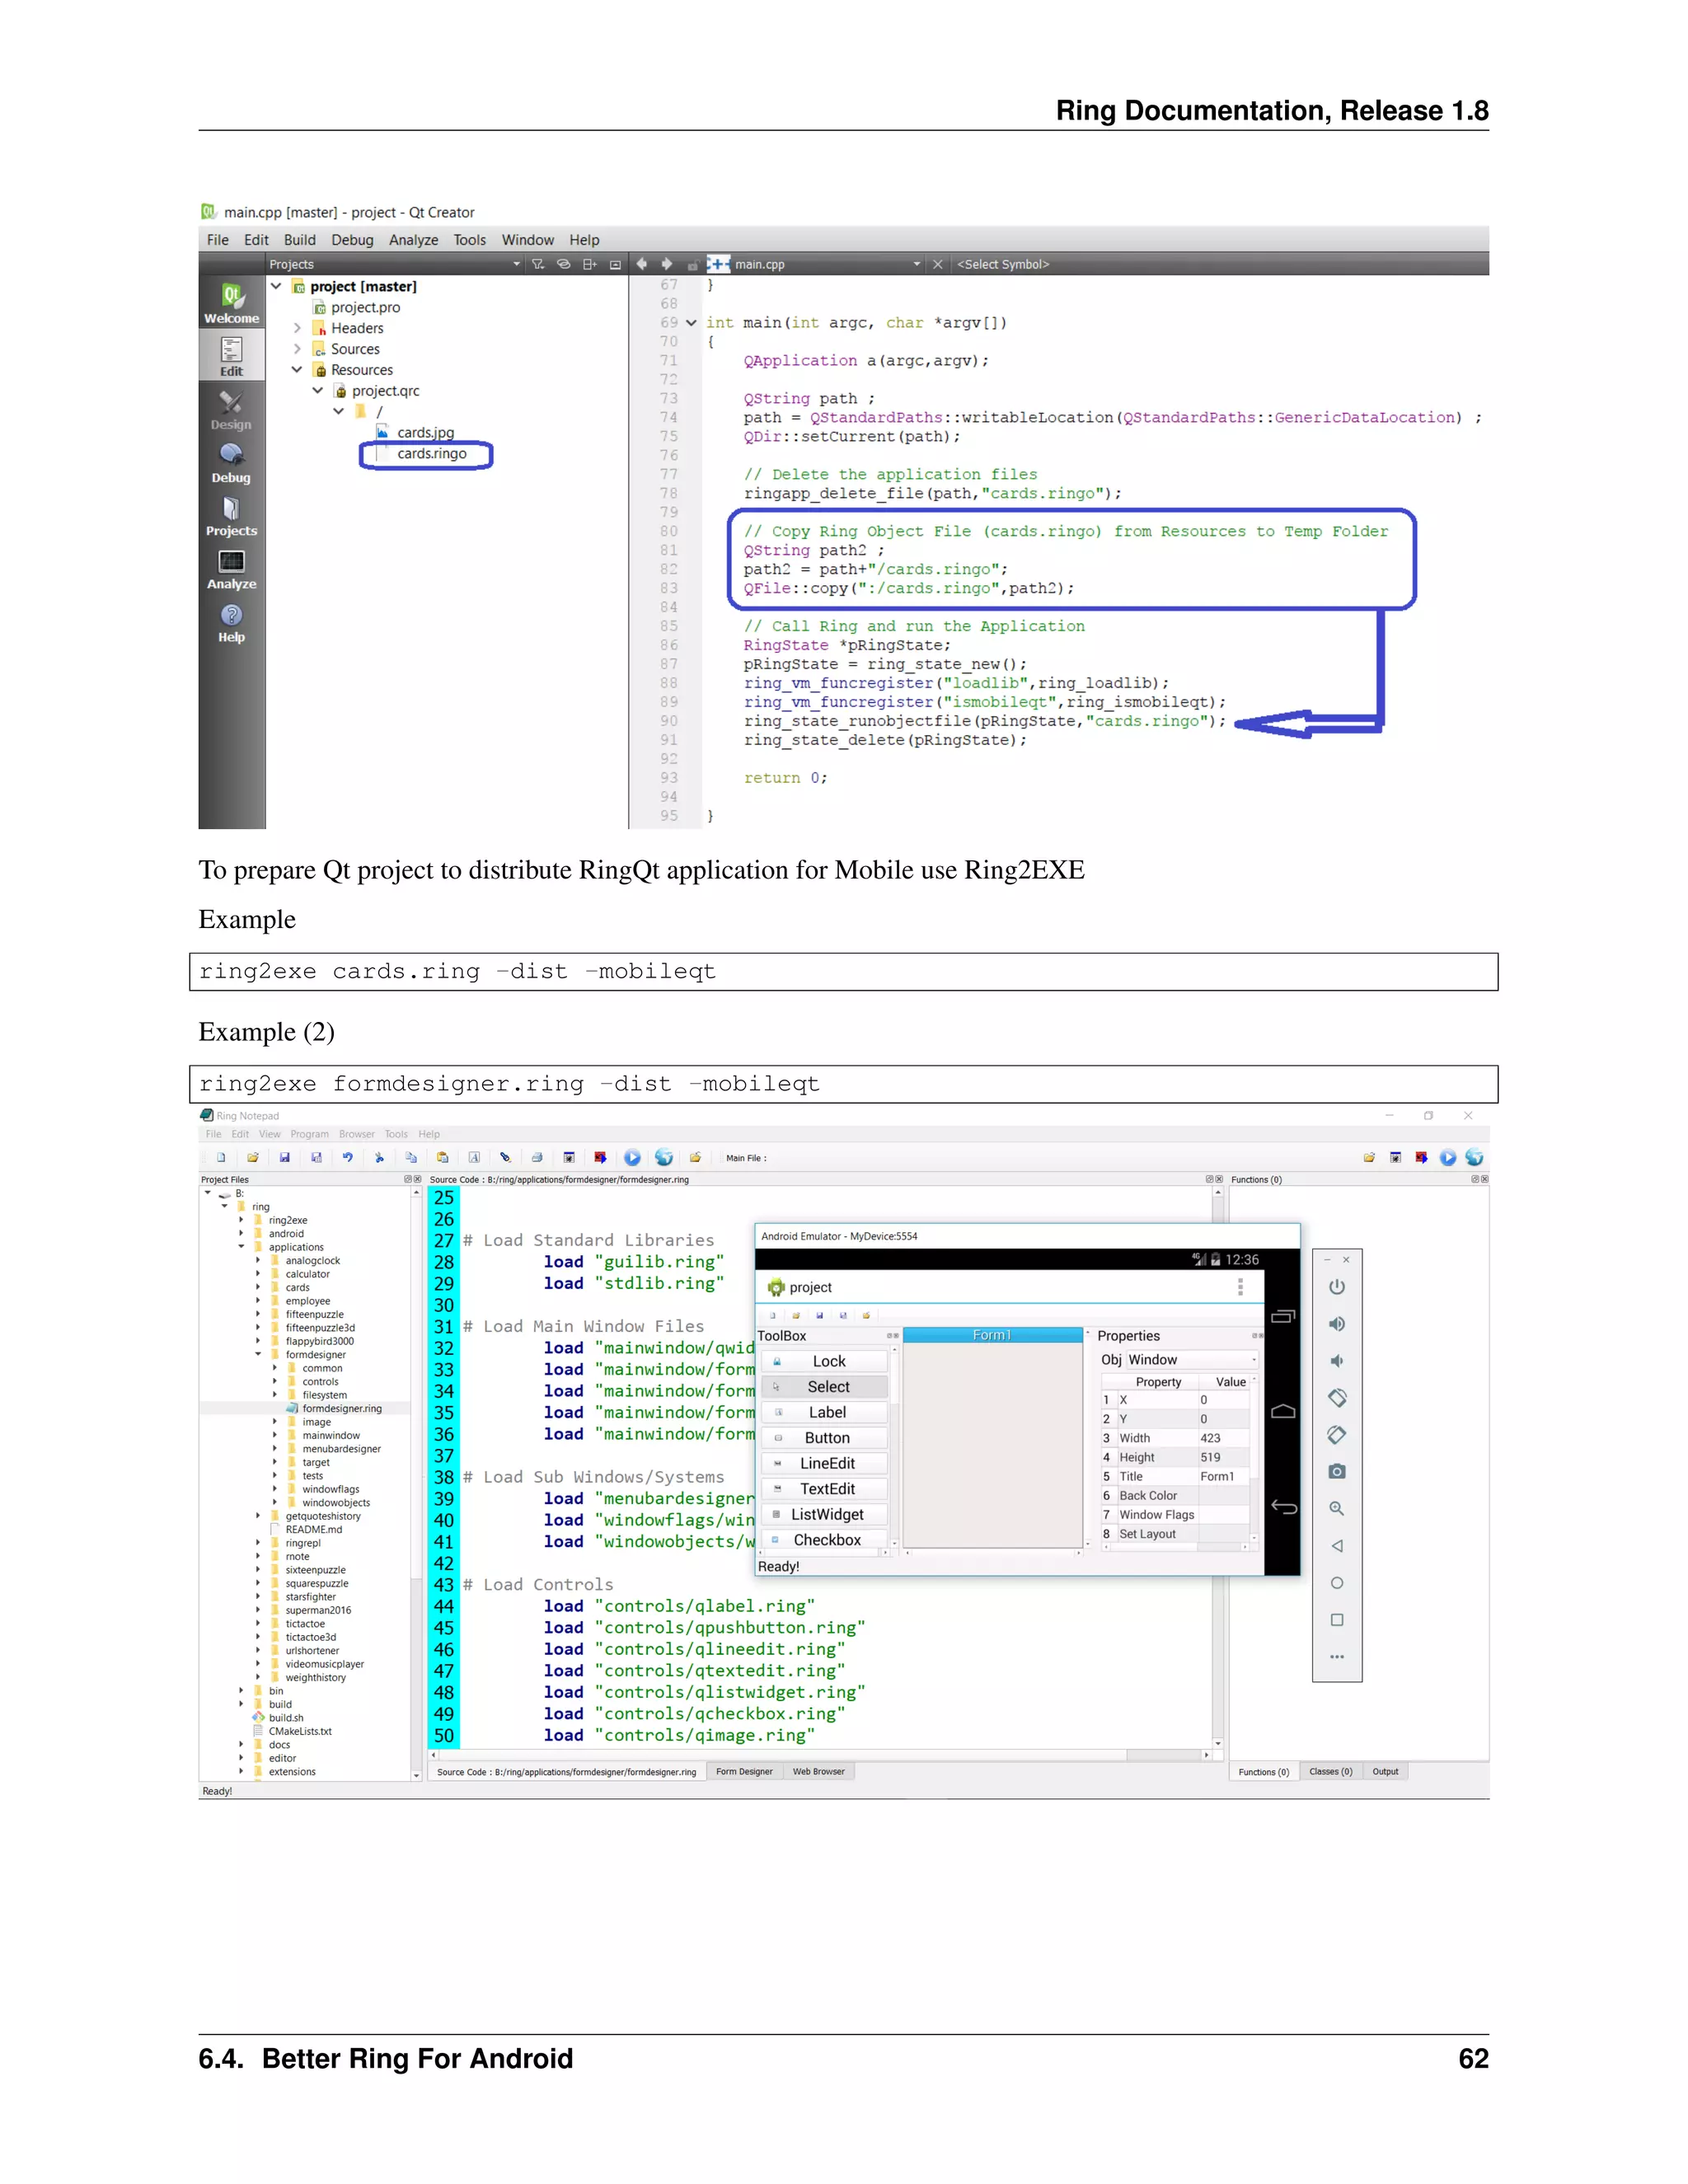The height and width of the screenshot is (2184, 1688).
Task: Collapse the formdesigner folder in Project Files
Action: (258, 1354)
